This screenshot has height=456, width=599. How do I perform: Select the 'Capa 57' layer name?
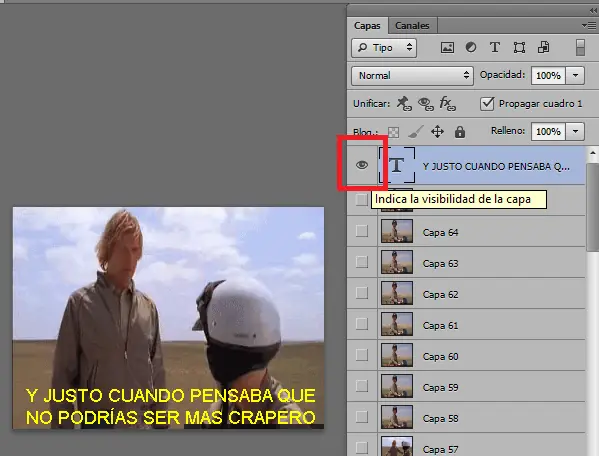tap(440, 450)
